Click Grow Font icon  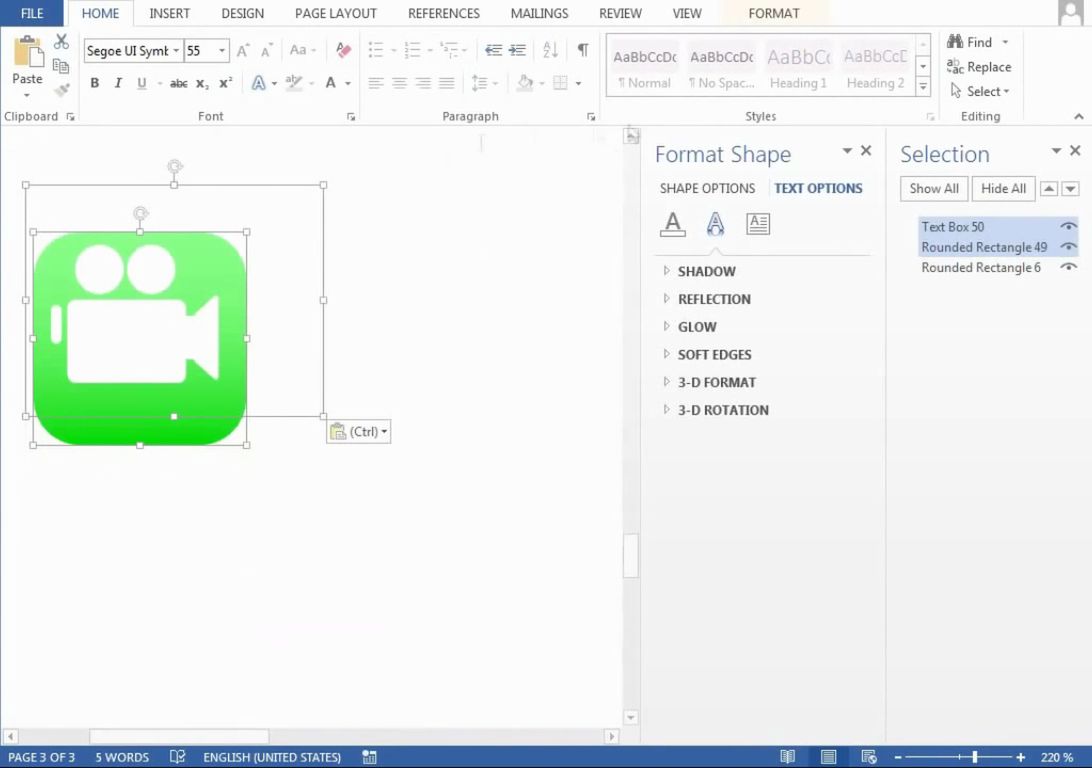click(243, 51)
